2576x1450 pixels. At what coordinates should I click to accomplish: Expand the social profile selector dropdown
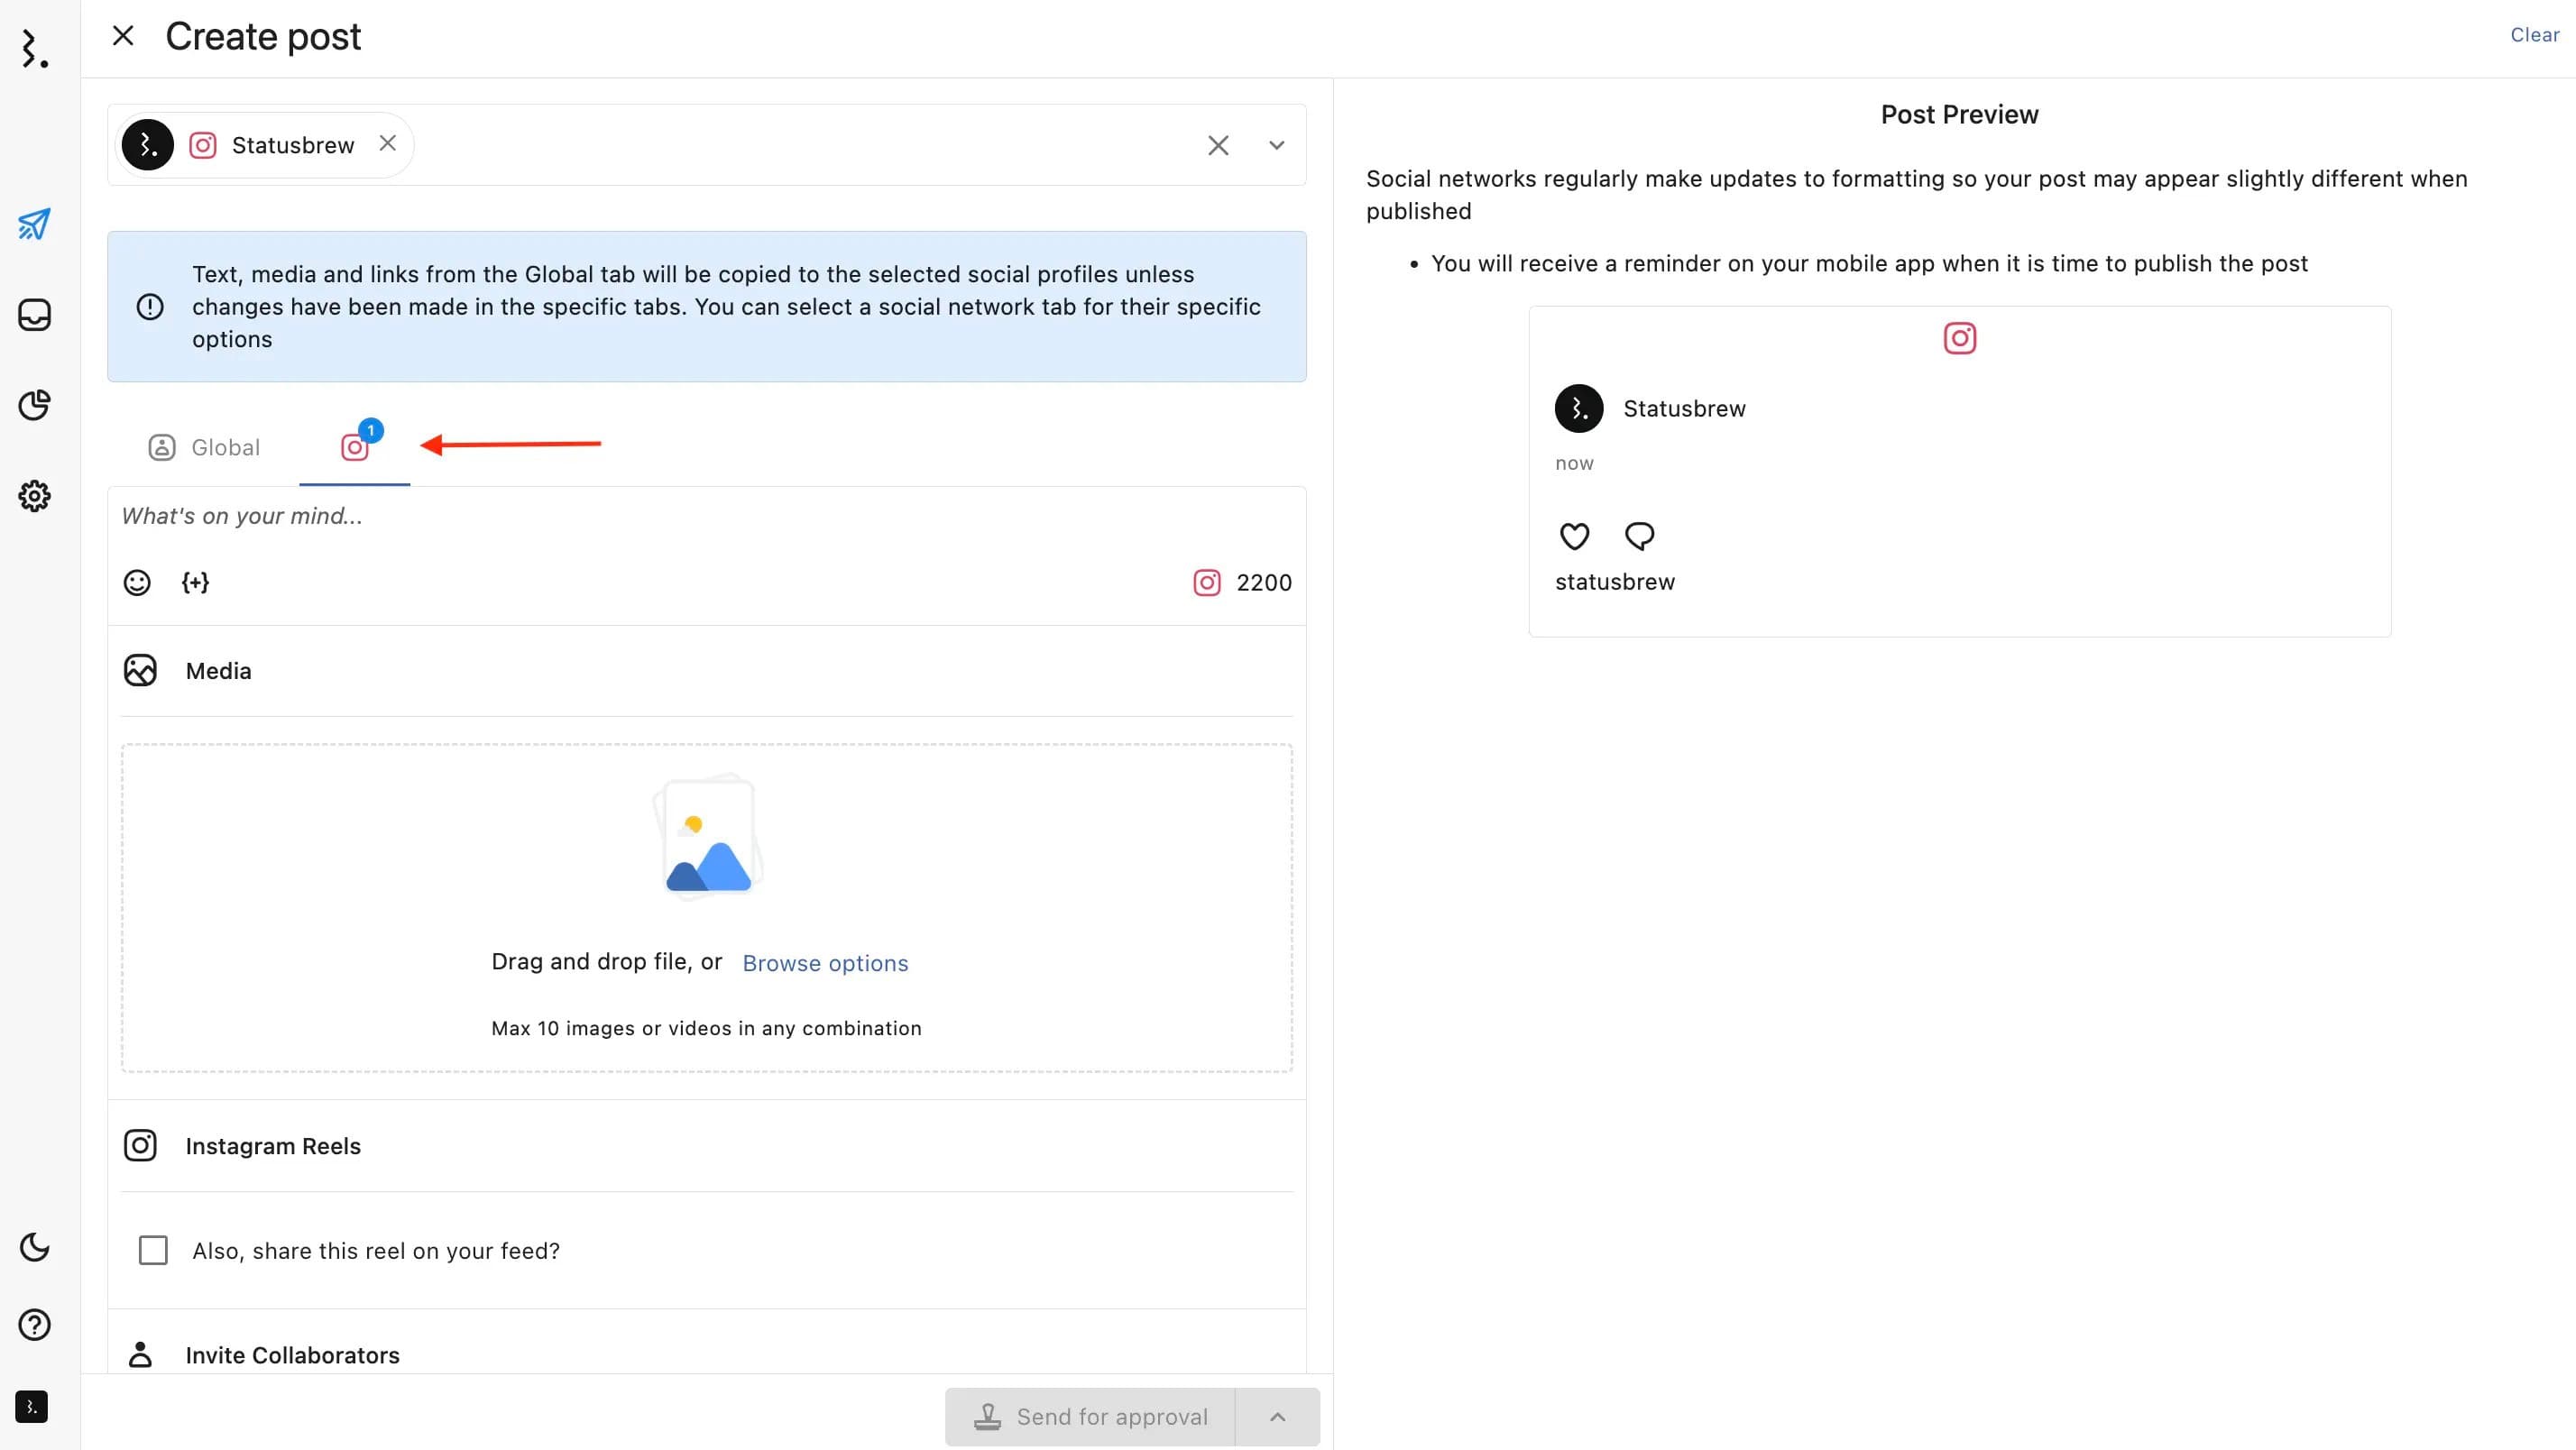coord(1276,145)
